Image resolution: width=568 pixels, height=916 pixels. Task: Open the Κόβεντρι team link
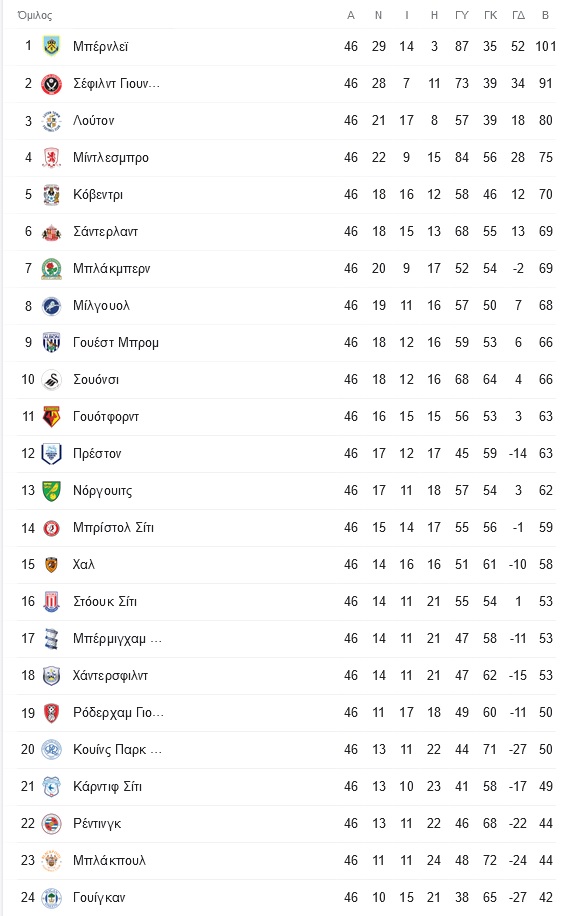coord(98,195)
